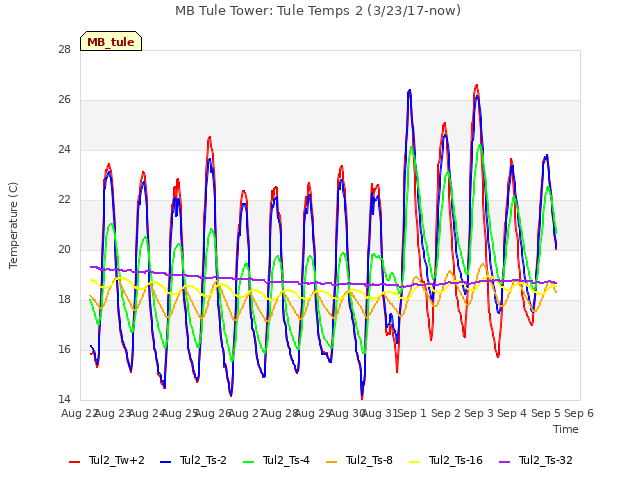Click the Temperature (C) axis label

(x=13, y=225)
